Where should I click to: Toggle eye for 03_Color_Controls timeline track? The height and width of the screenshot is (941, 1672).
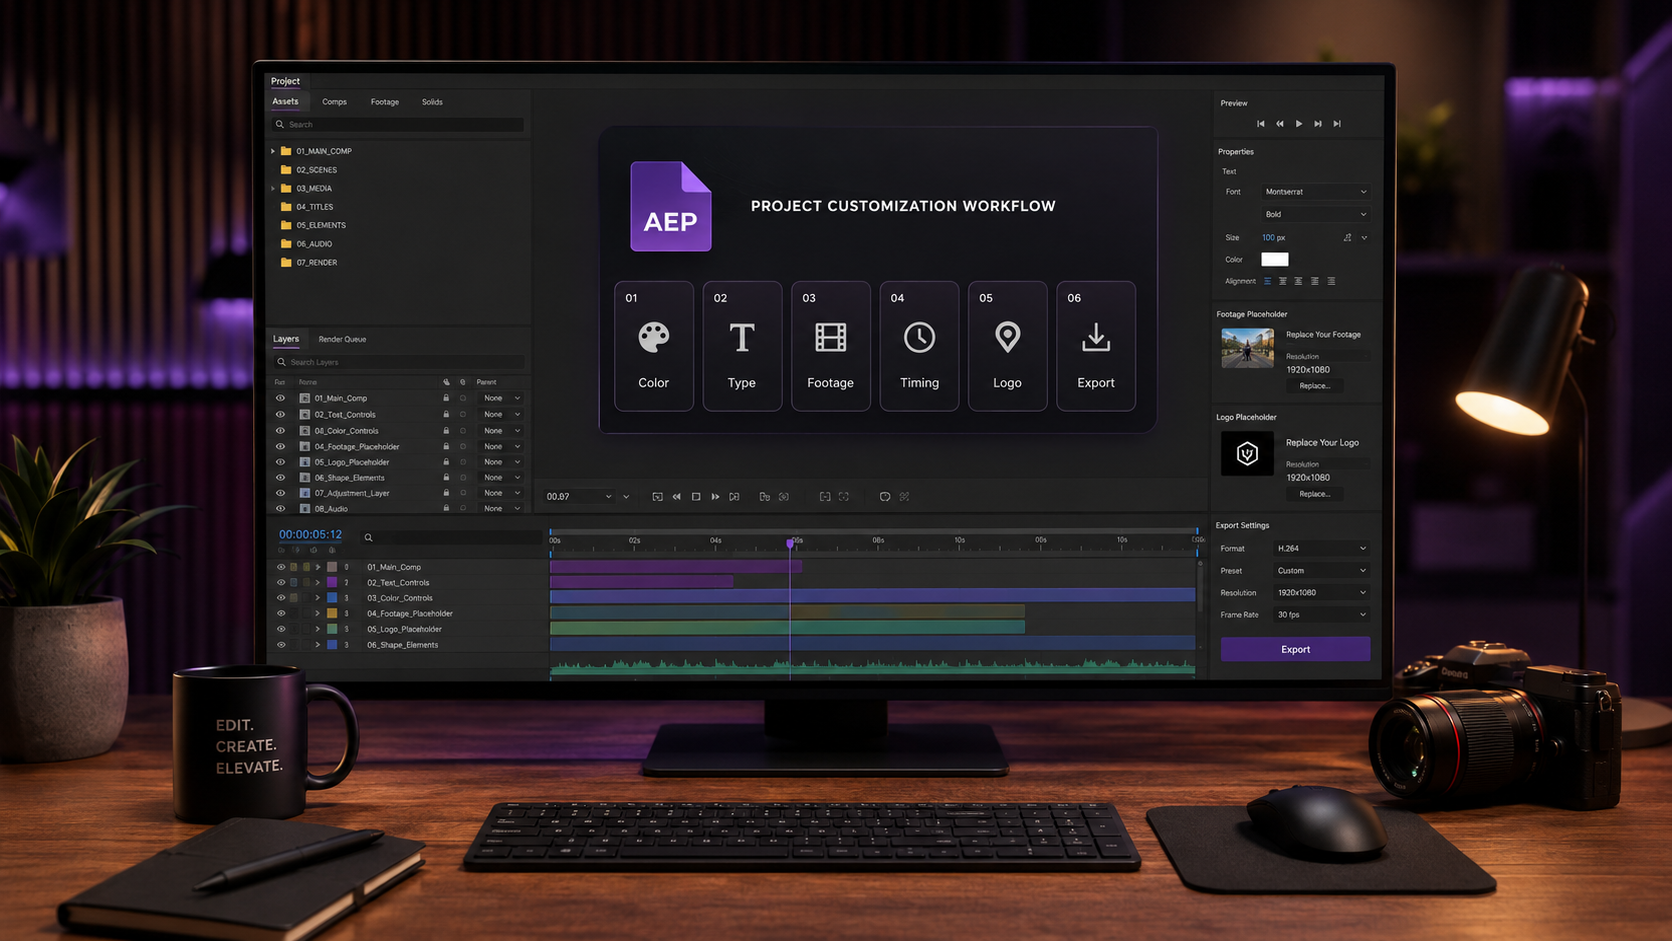pyautogui.click(x=281, y=598)
